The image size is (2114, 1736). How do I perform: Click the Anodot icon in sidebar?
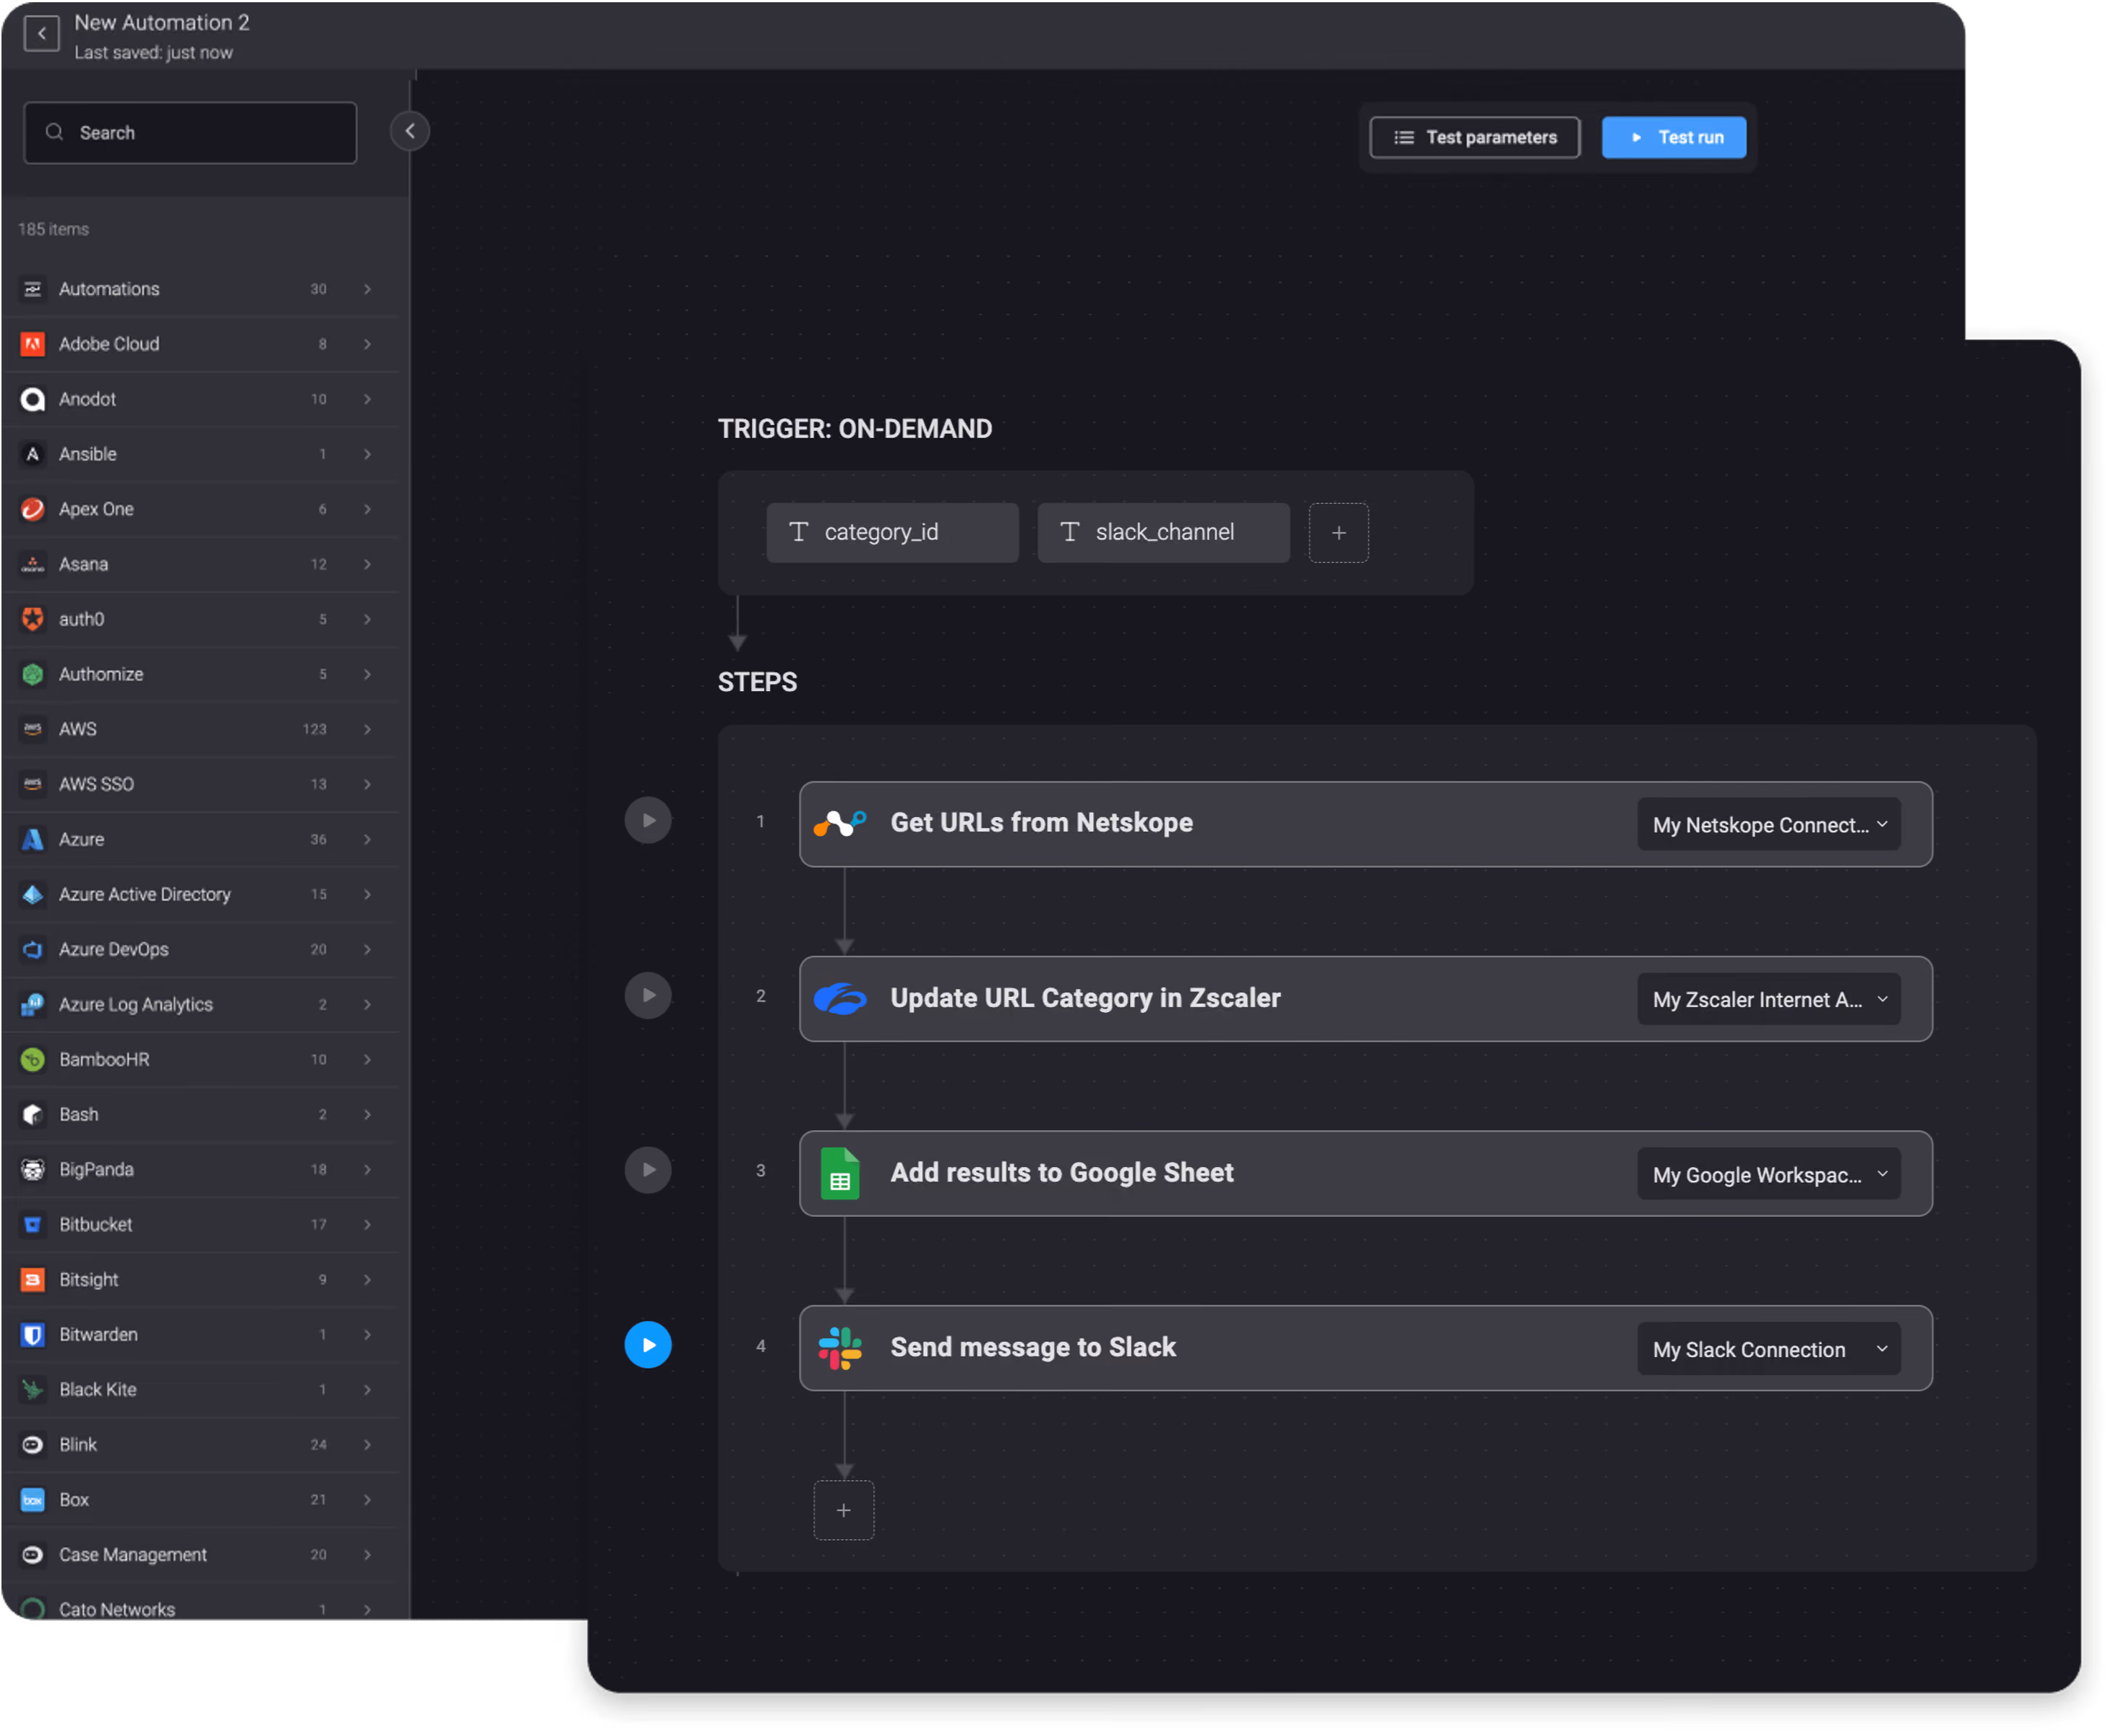click(33, 399)
